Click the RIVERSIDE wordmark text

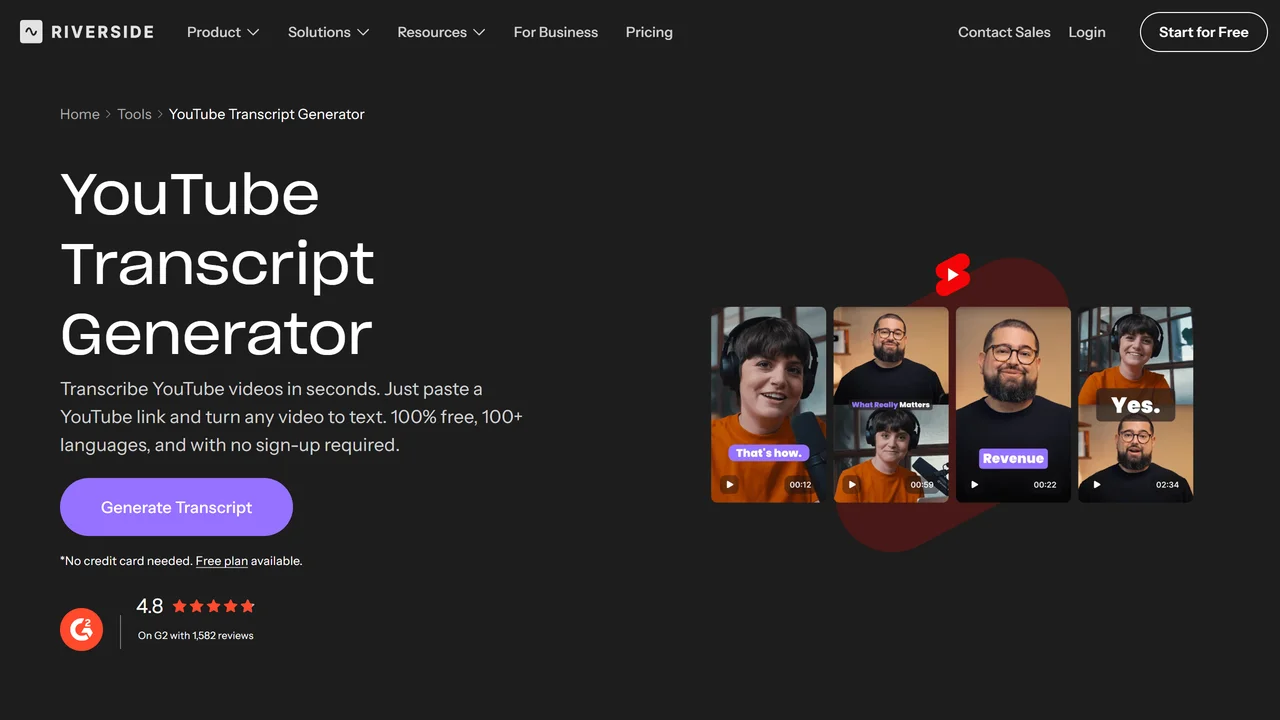tap(103, 32)
